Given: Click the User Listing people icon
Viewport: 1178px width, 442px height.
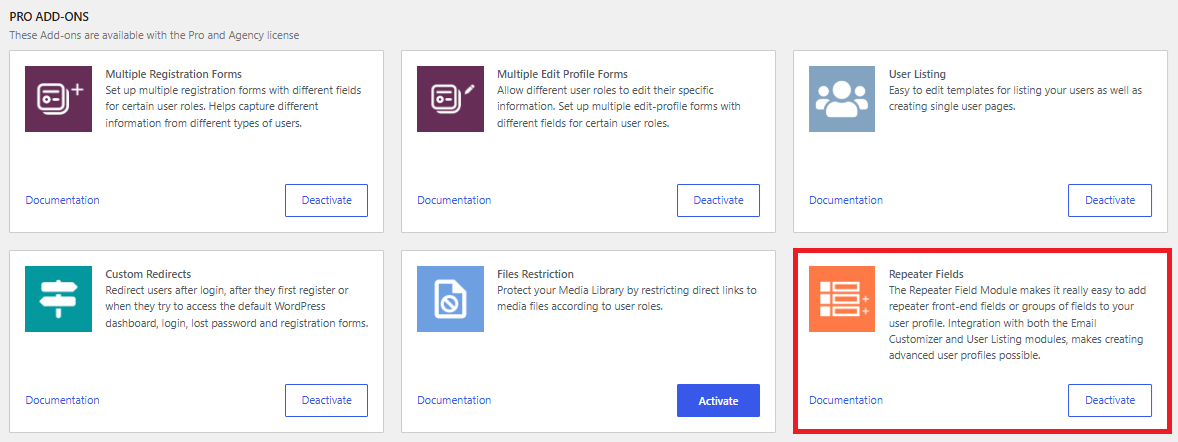Looking at the screenshot, I should tap(842, 99).
